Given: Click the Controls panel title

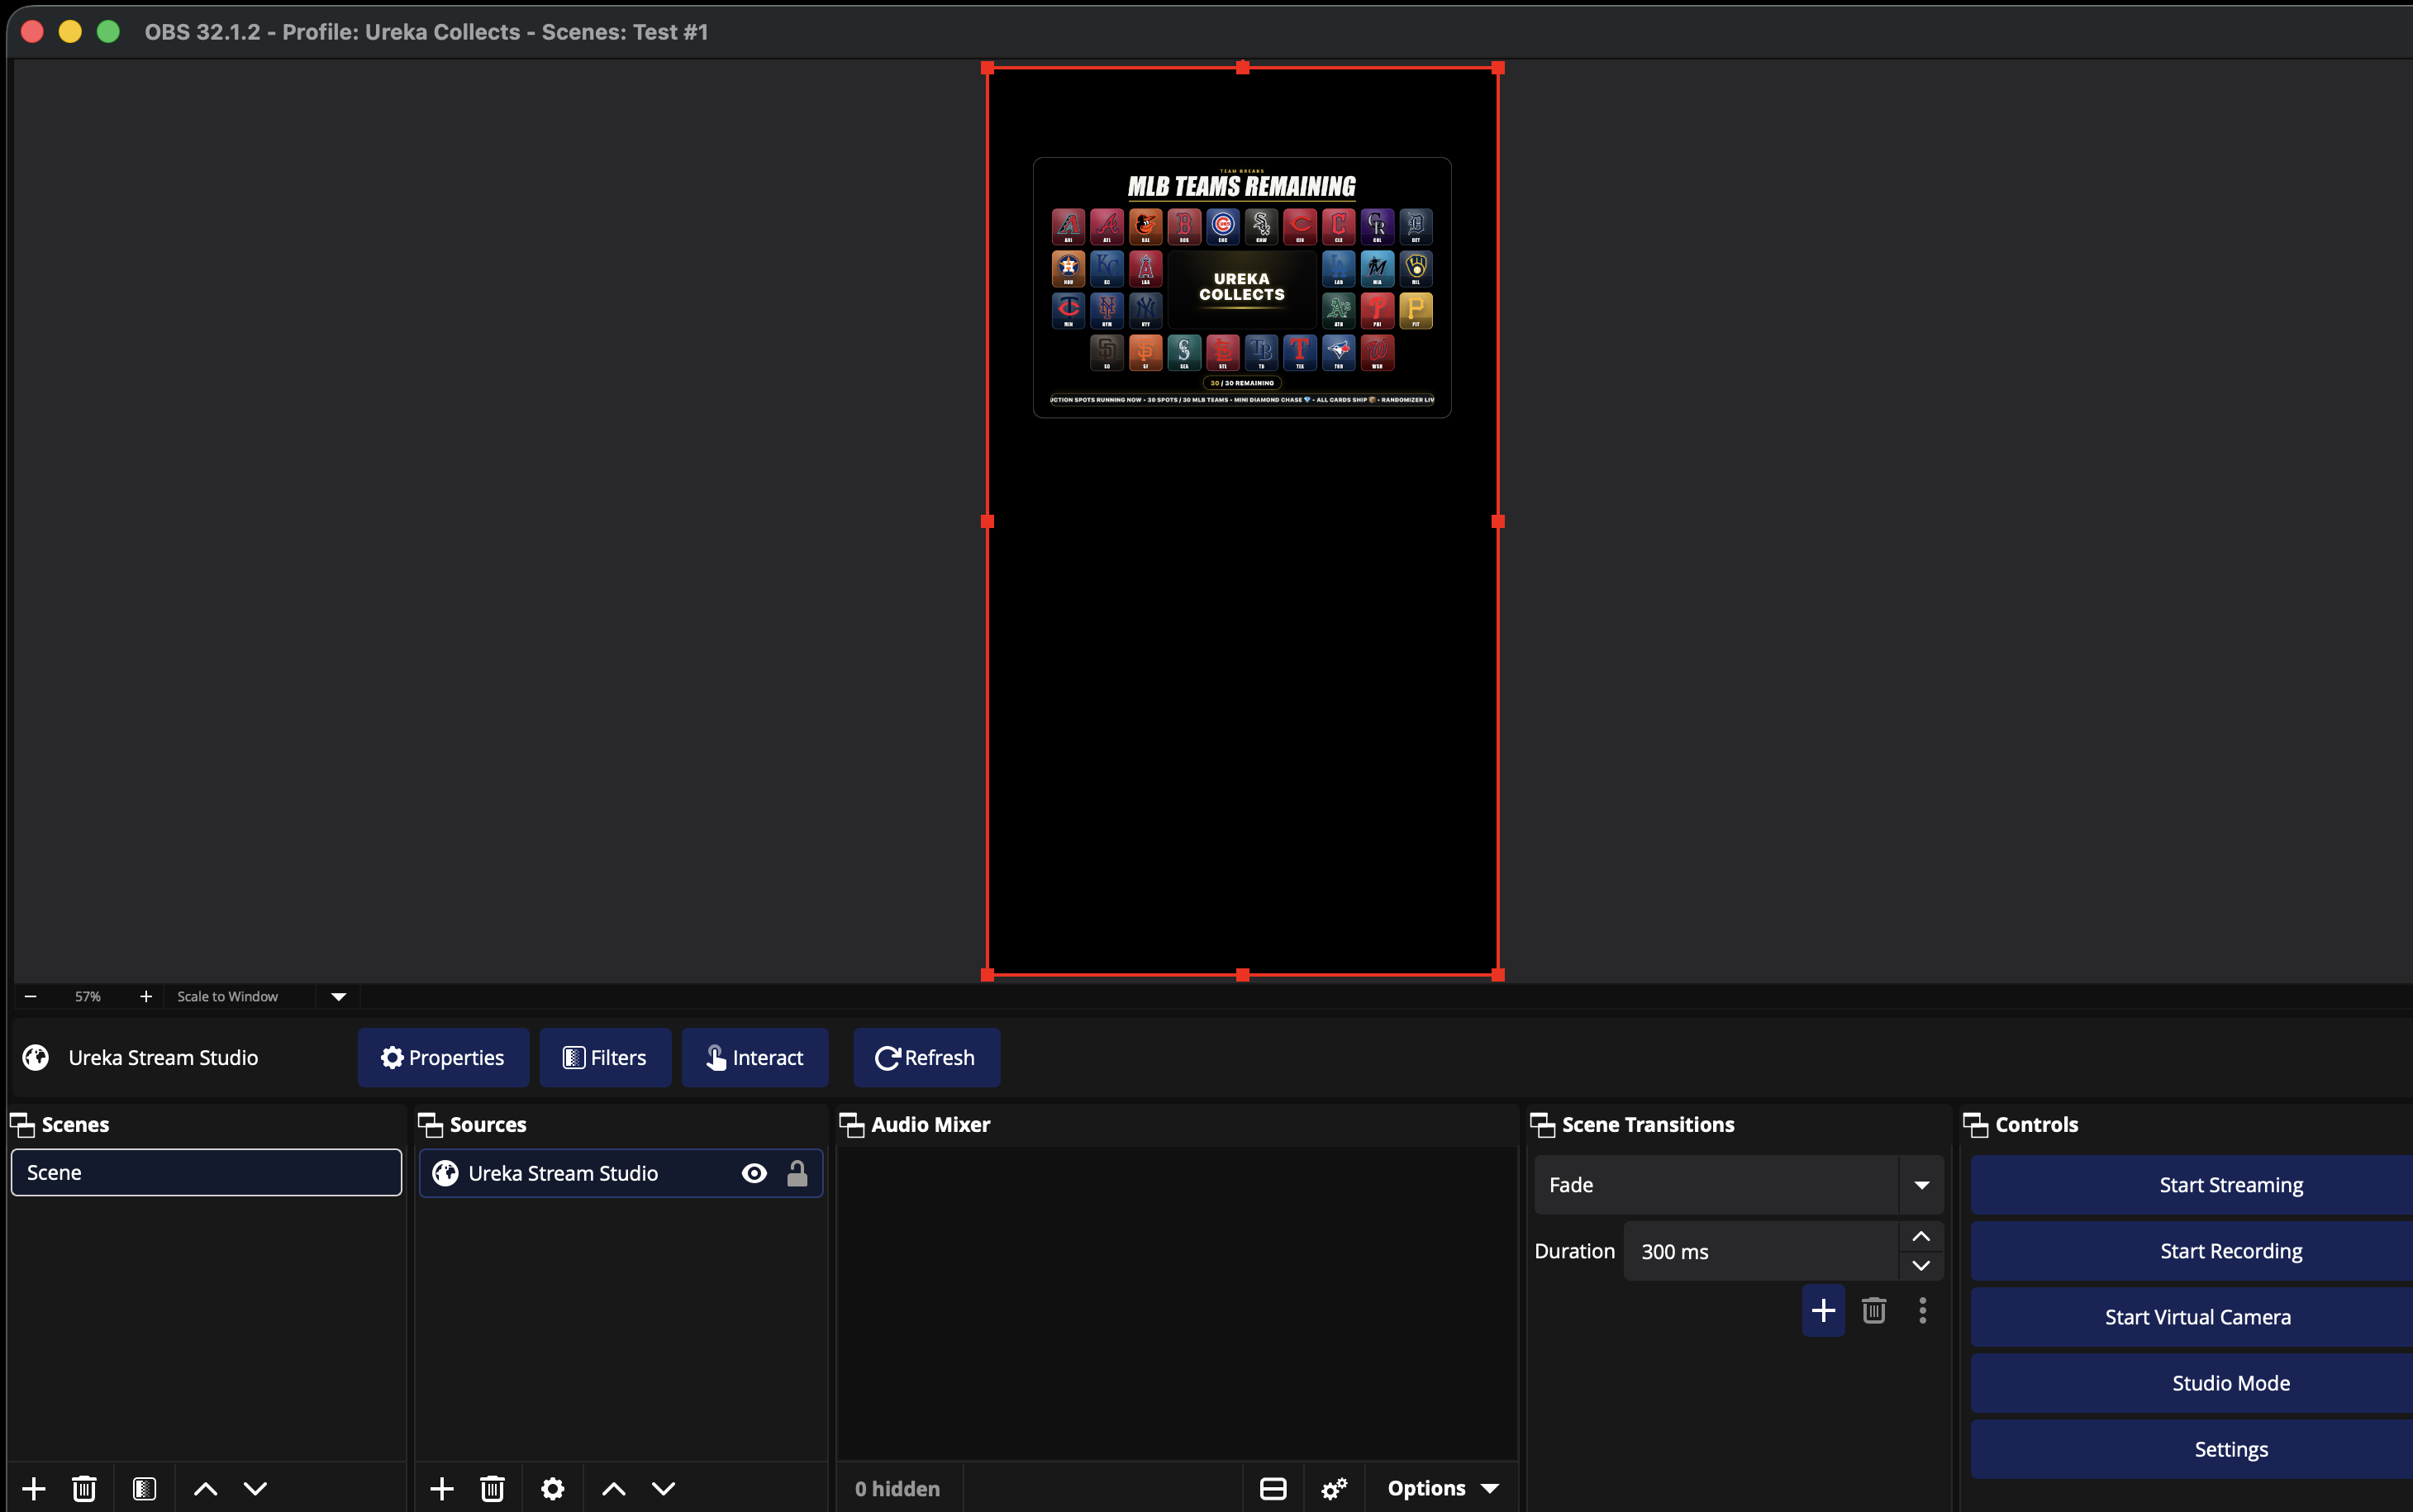Looking at the screenshot, I should point(2036,1125).
